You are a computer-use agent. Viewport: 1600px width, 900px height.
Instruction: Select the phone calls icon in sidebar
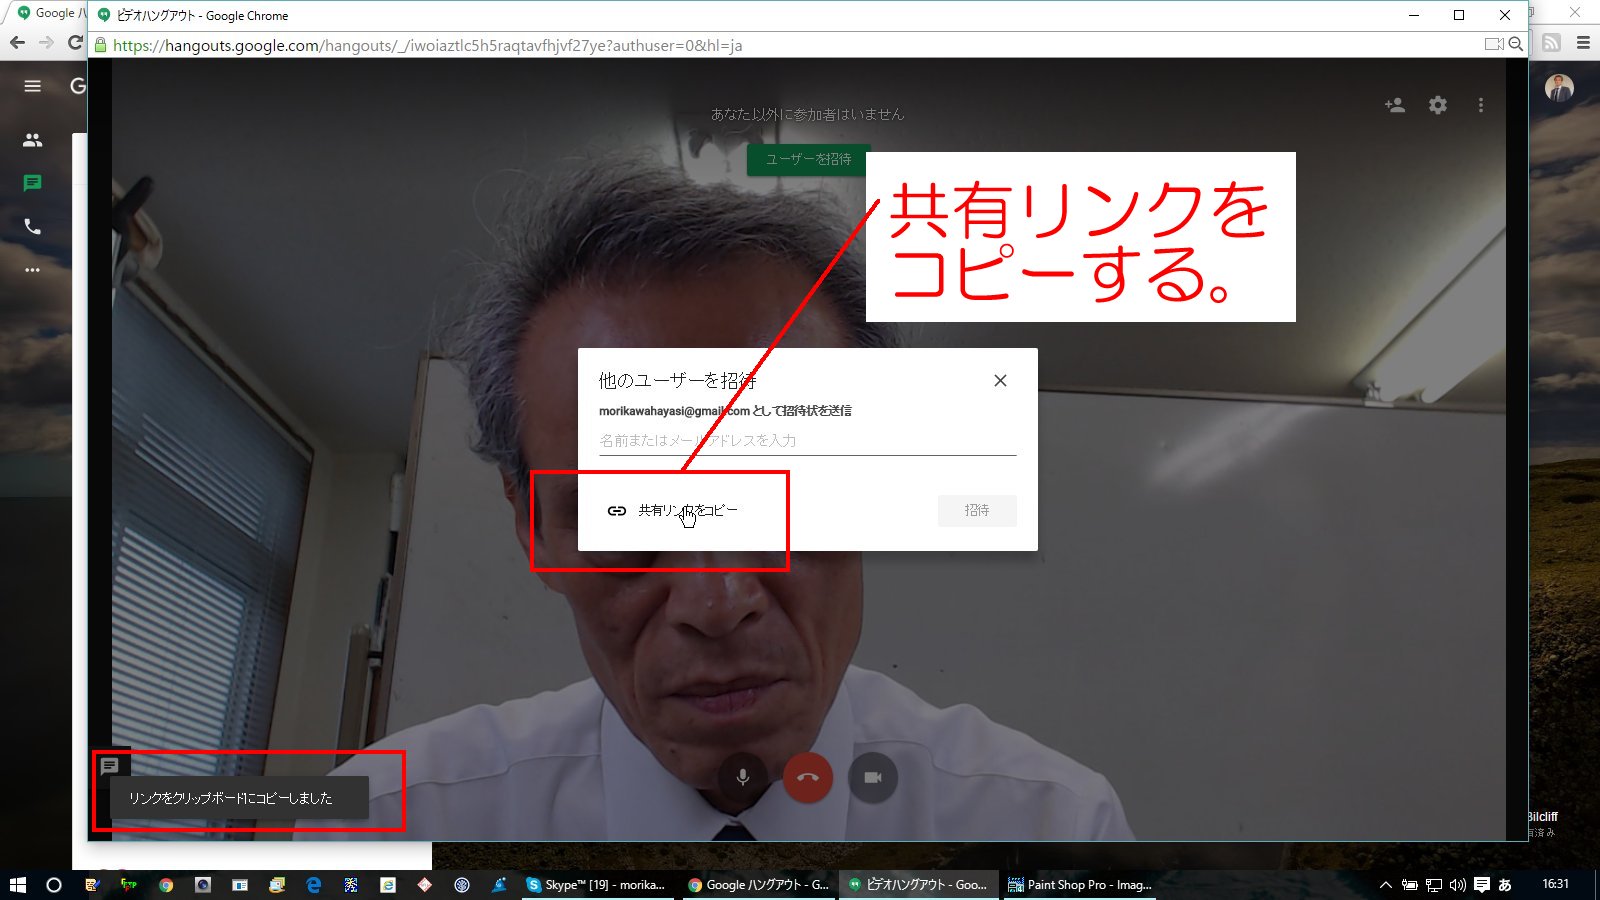[33, 227]
